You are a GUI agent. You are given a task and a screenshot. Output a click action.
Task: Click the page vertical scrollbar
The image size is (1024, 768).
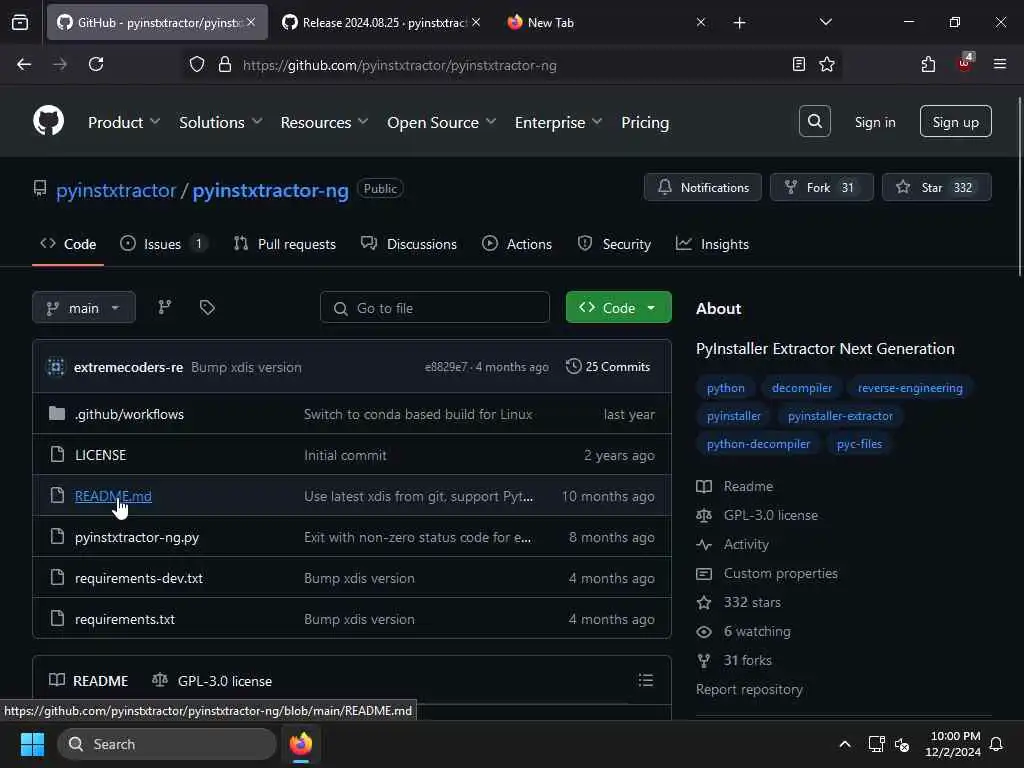click(x=1019, y=186)
